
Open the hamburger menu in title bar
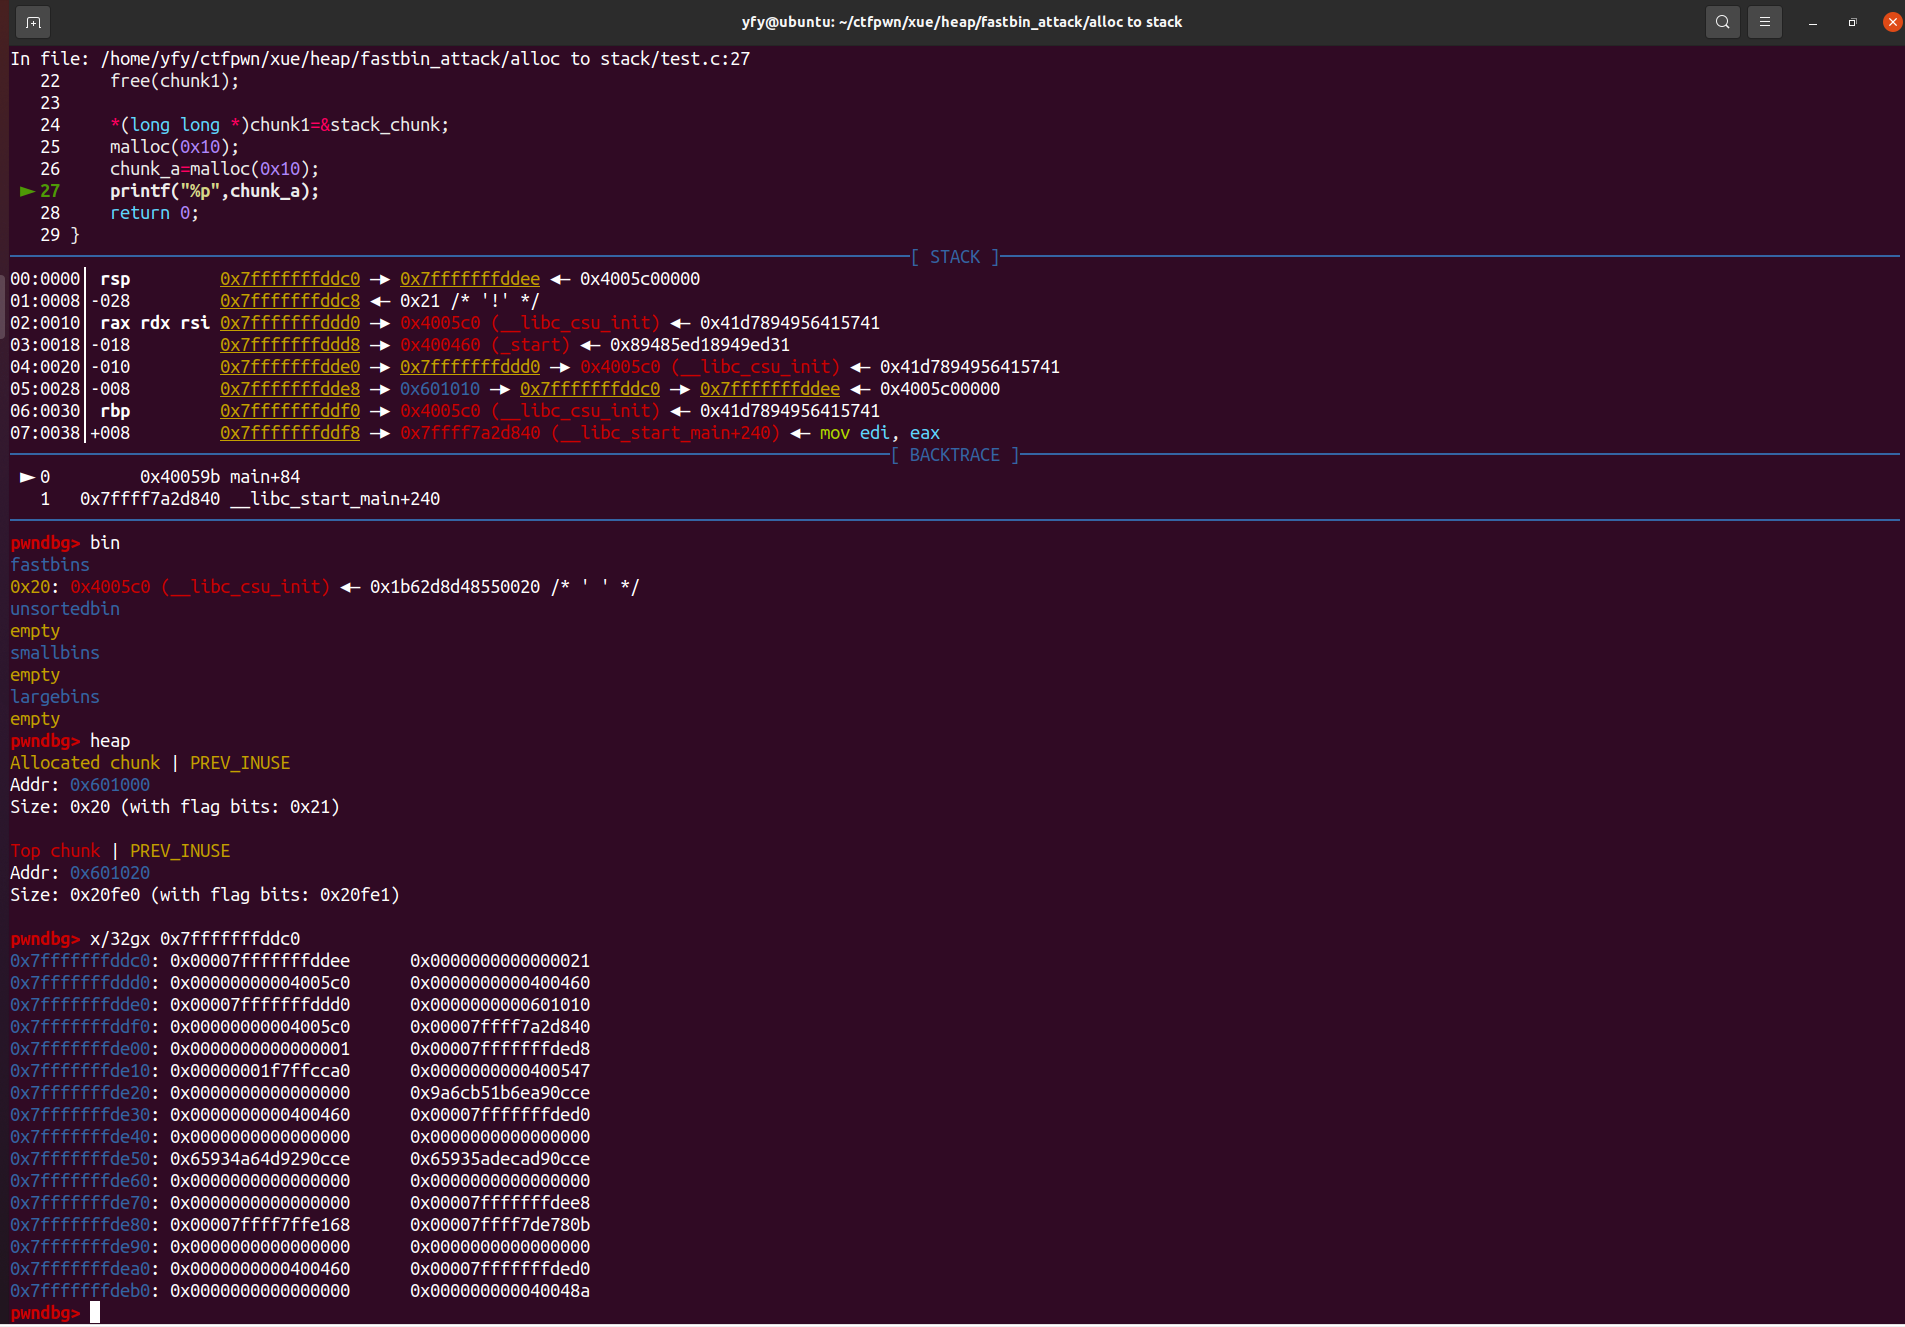(x=1764, y=22)
